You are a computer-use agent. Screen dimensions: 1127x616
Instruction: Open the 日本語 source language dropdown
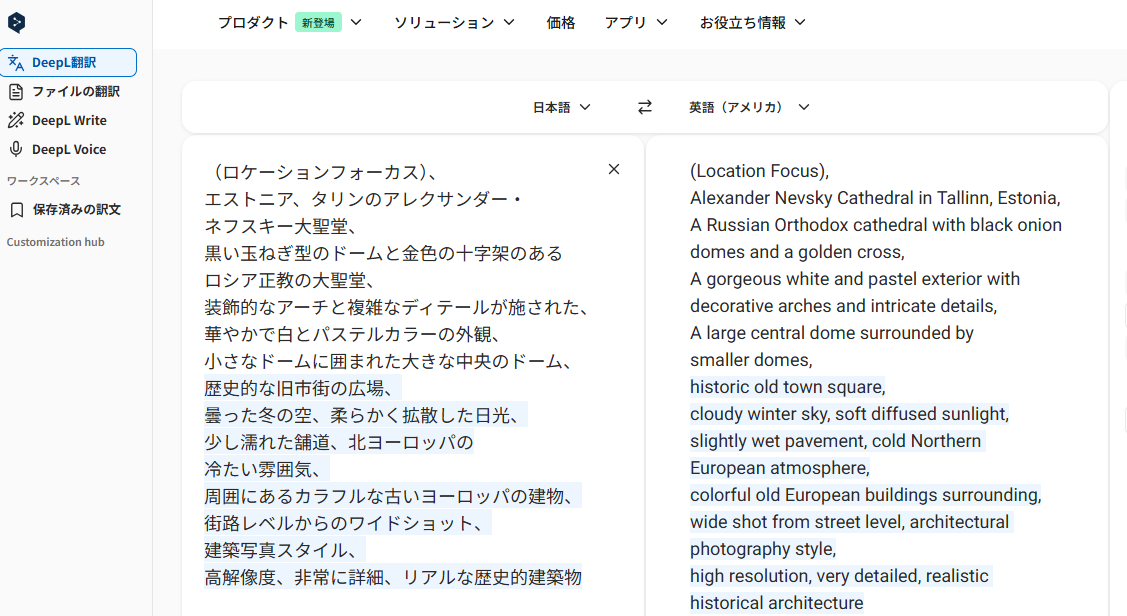pos(561,107)
